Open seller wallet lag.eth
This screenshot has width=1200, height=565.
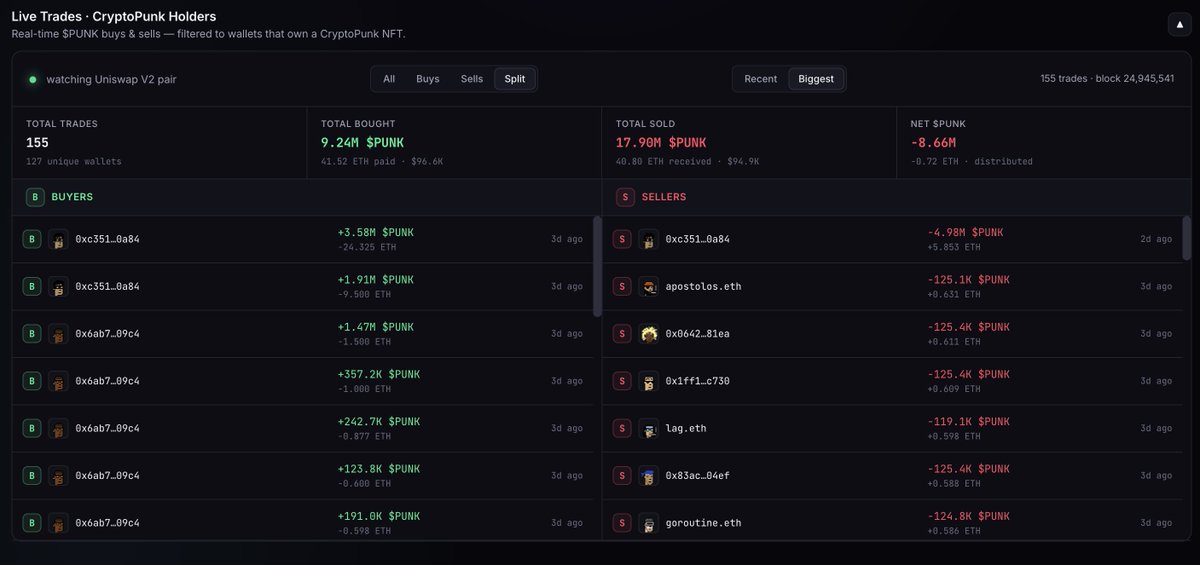(x=686, y=428)
